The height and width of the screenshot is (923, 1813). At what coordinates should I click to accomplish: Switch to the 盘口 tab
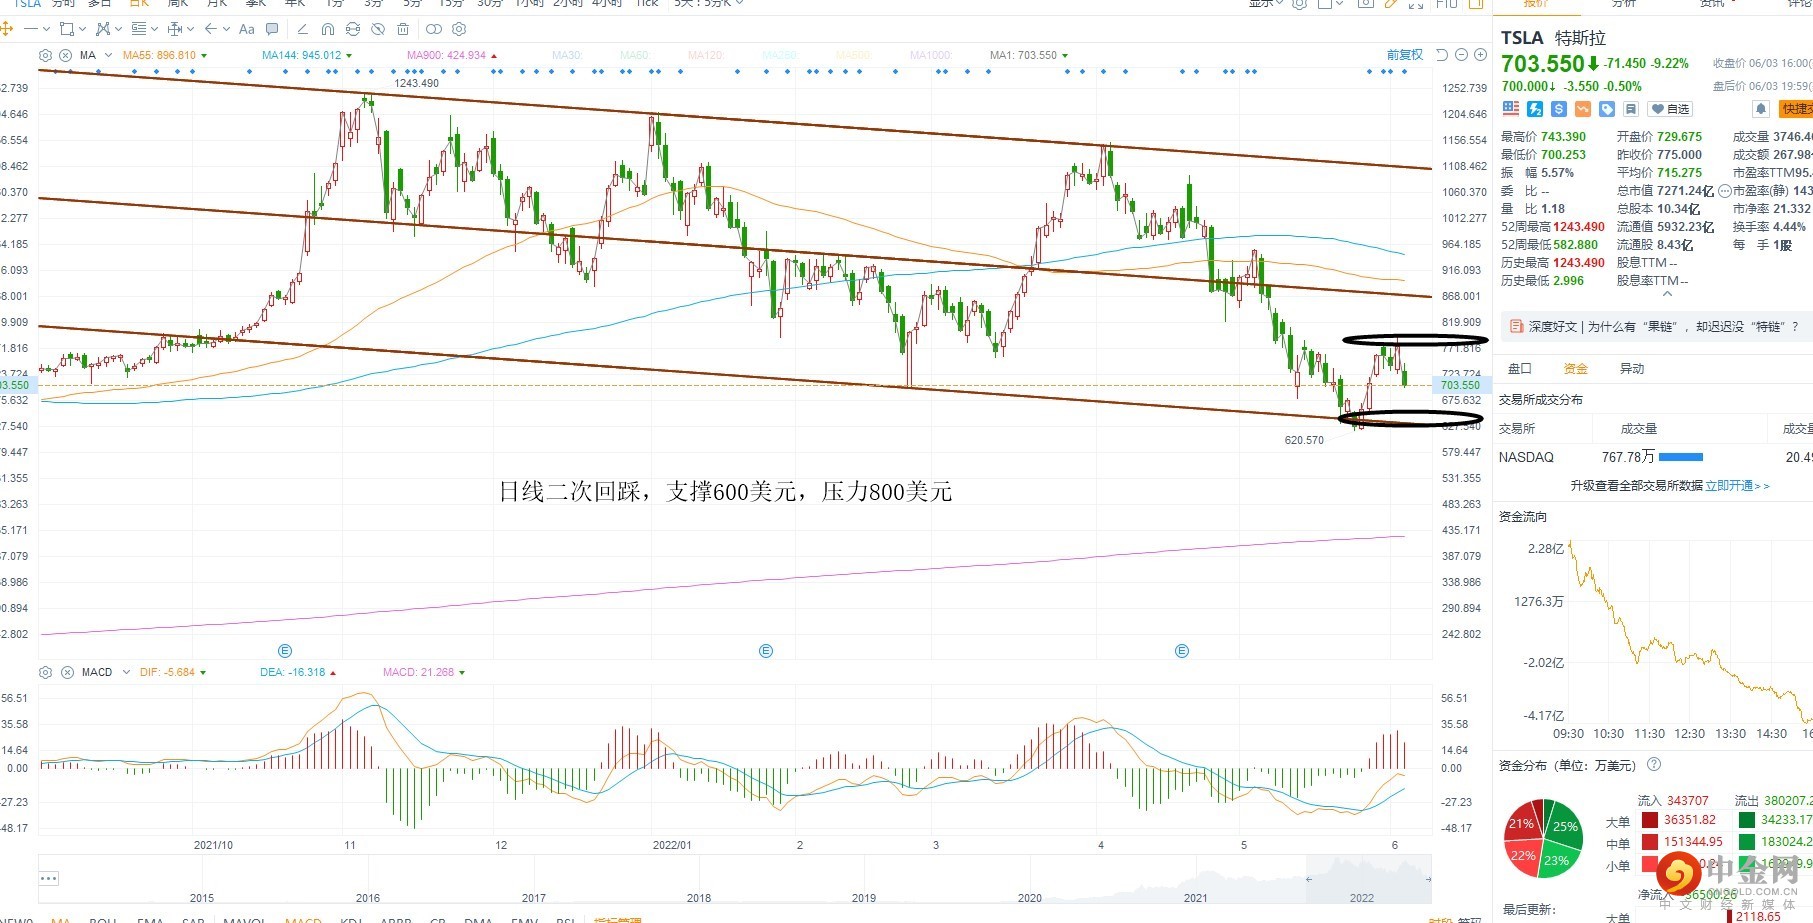coord(1520,369)
